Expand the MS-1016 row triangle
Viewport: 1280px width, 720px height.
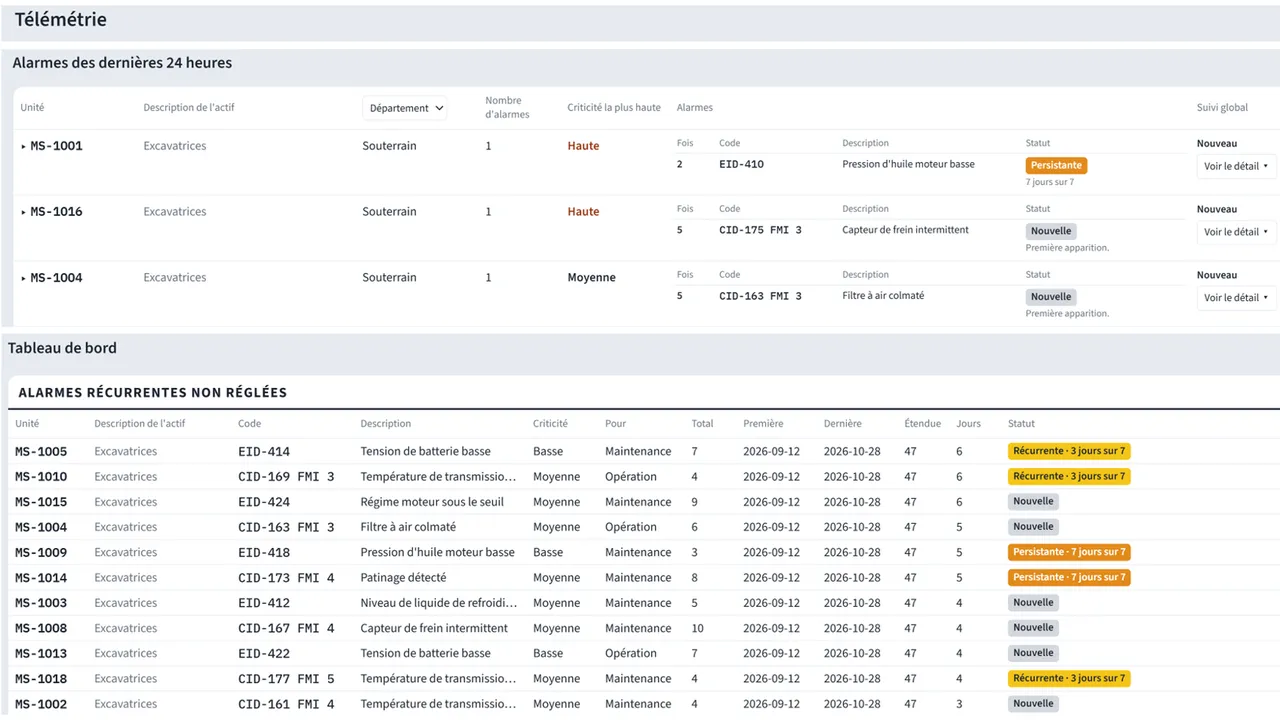point(24,212)
